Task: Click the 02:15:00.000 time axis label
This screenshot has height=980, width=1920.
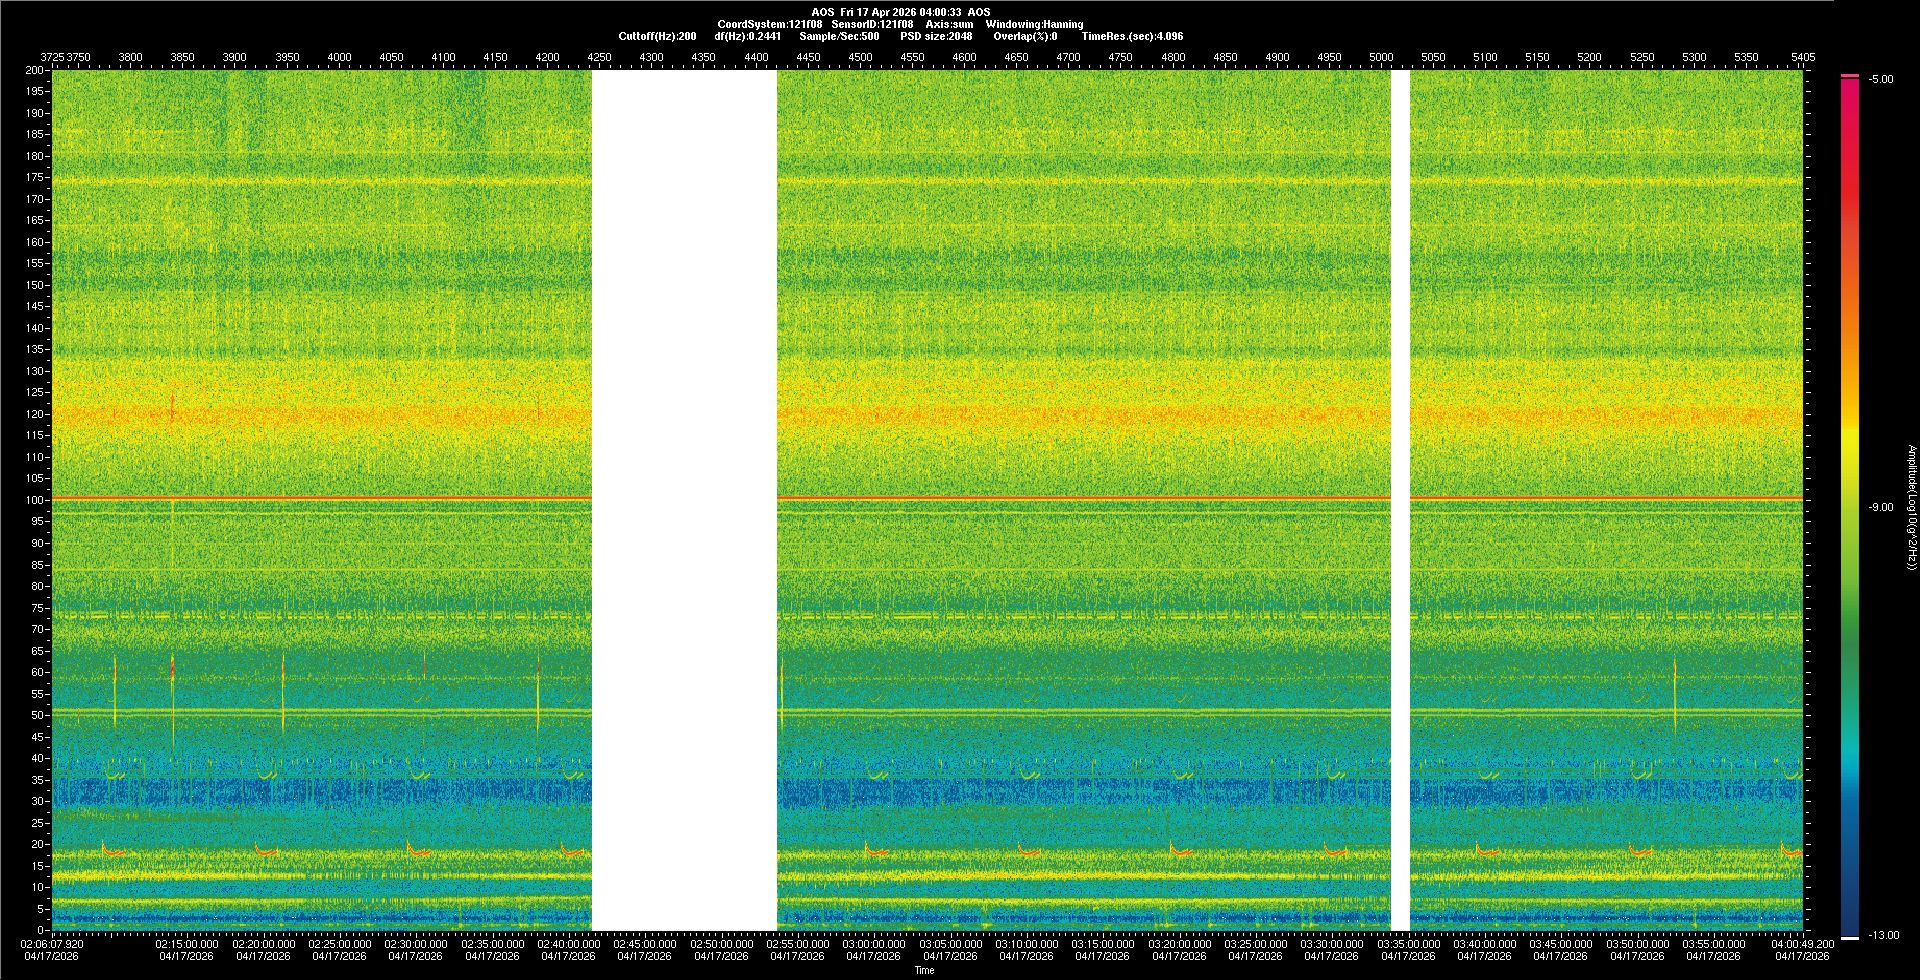Action: click(187, 944)
